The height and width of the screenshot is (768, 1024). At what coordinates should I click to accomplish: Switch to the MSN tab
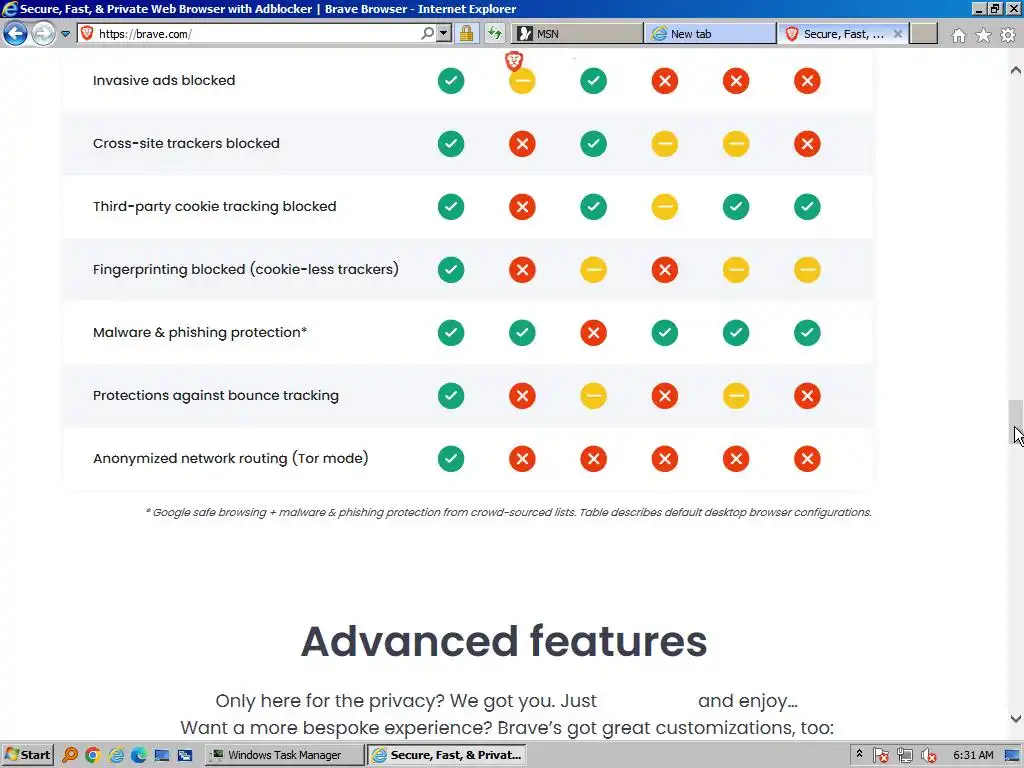click(x=577, y=34)
